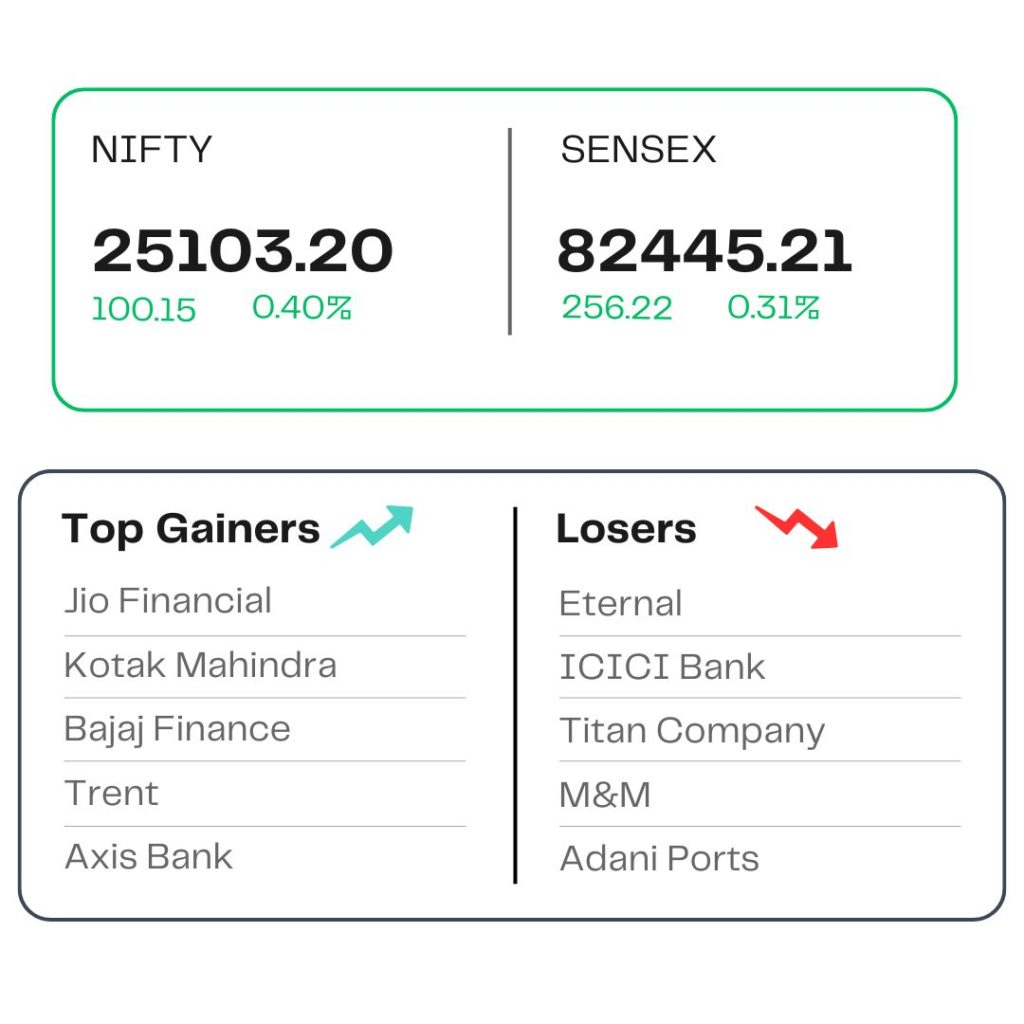Image resolution: width=1024 pixels, height=1024 pixels.
Task: Open Adani Ports loser entry
Action: (660, 858)
